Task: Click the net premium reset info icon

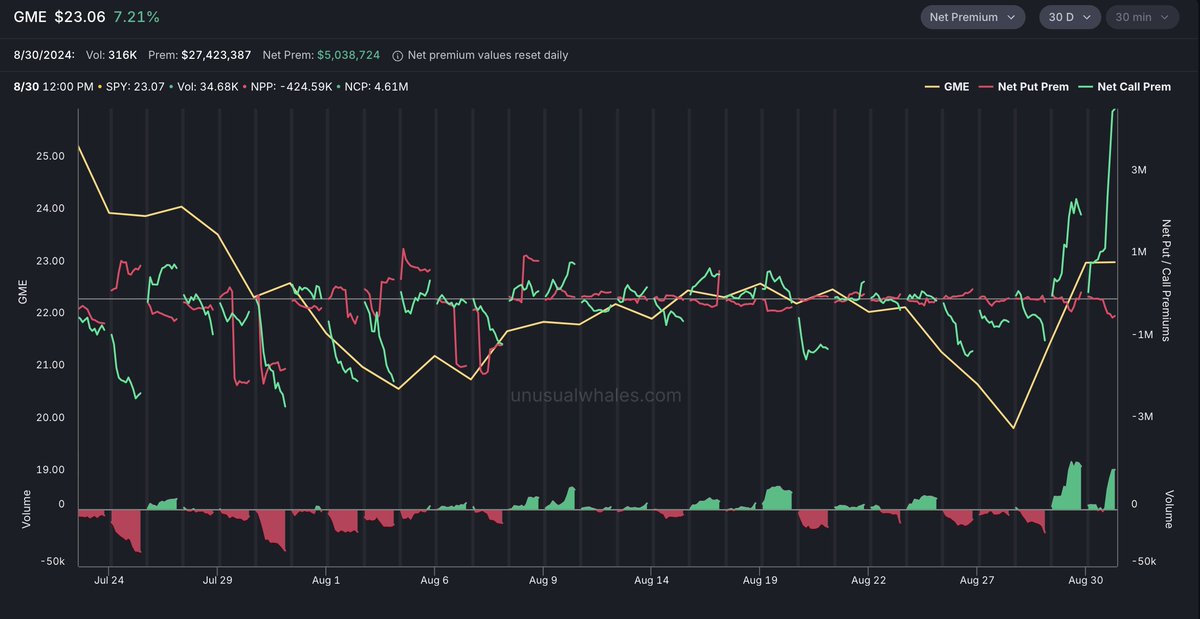Action: (x=398, y=55)
